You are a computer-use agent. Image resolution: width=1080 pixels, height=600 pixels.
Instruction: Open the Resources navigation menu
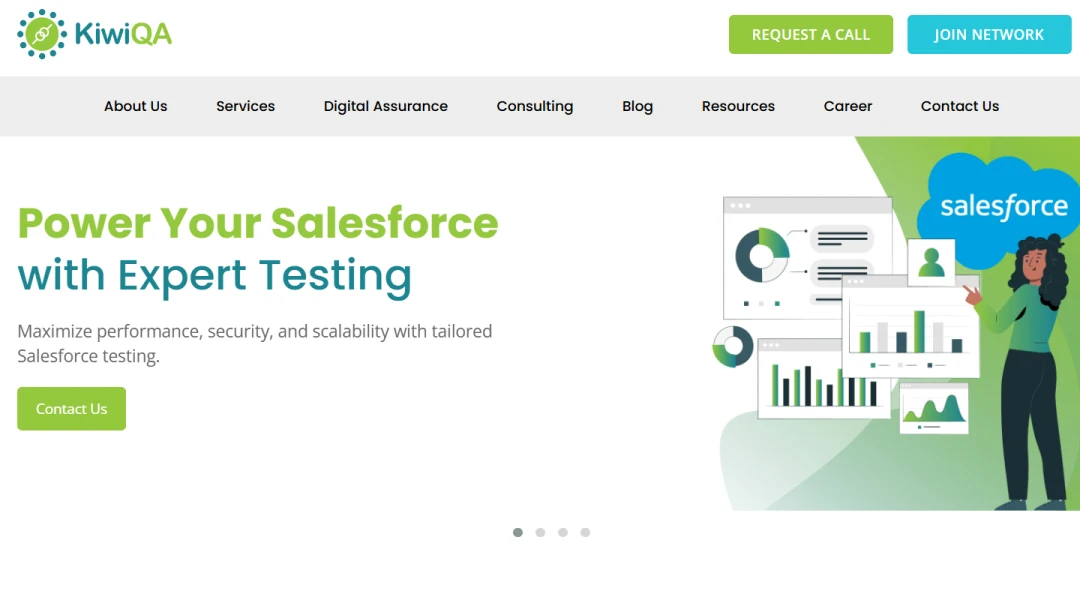tap(738, 106)
